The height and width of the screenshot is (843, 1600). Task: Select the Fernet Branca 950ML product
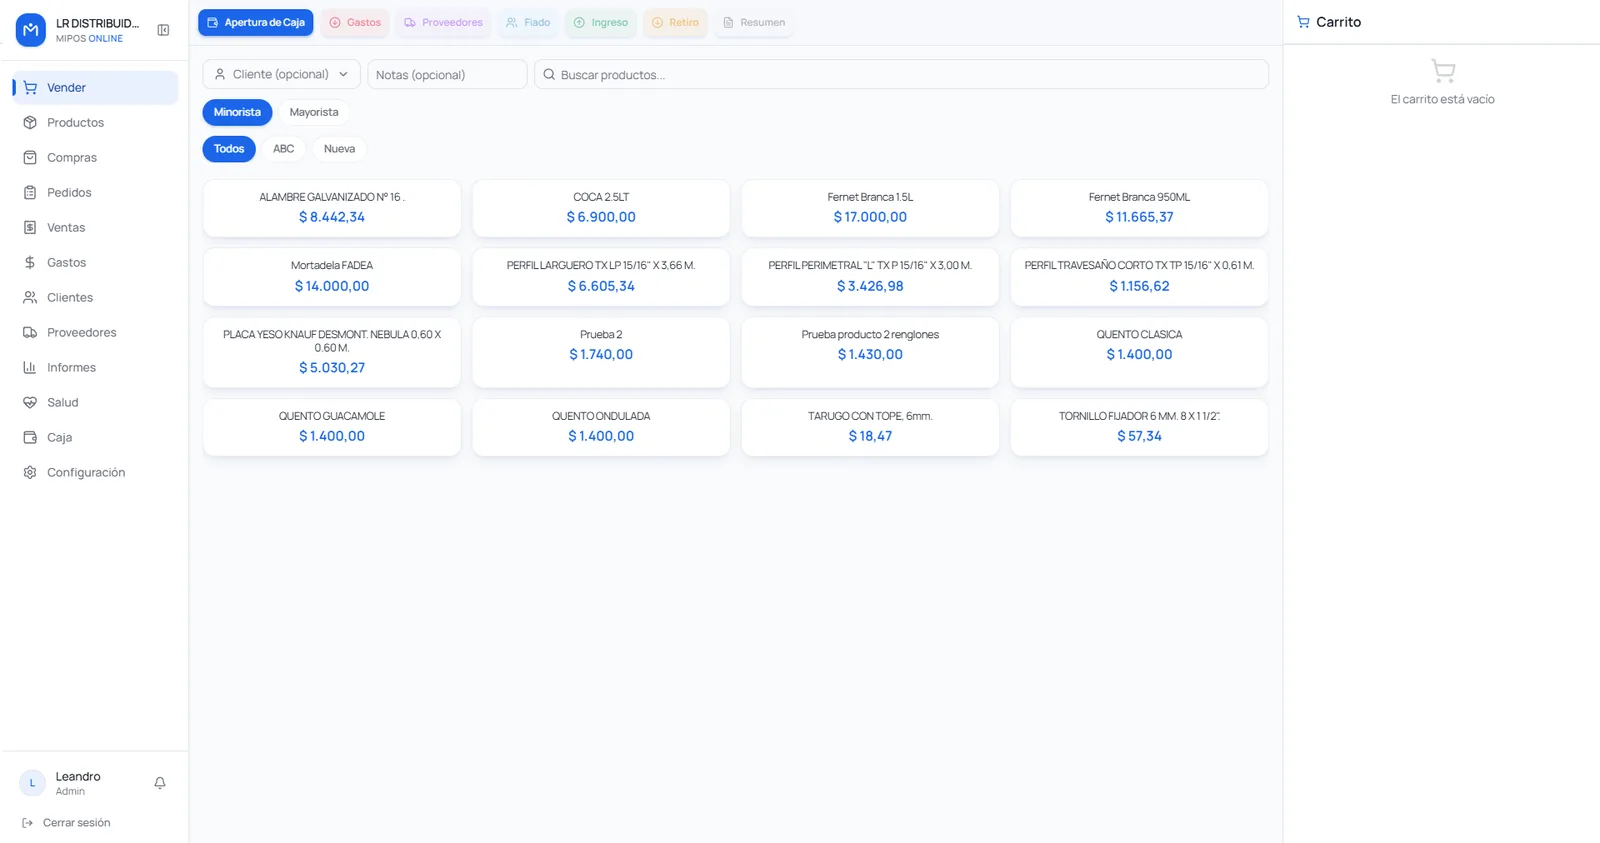(1139, 208)
